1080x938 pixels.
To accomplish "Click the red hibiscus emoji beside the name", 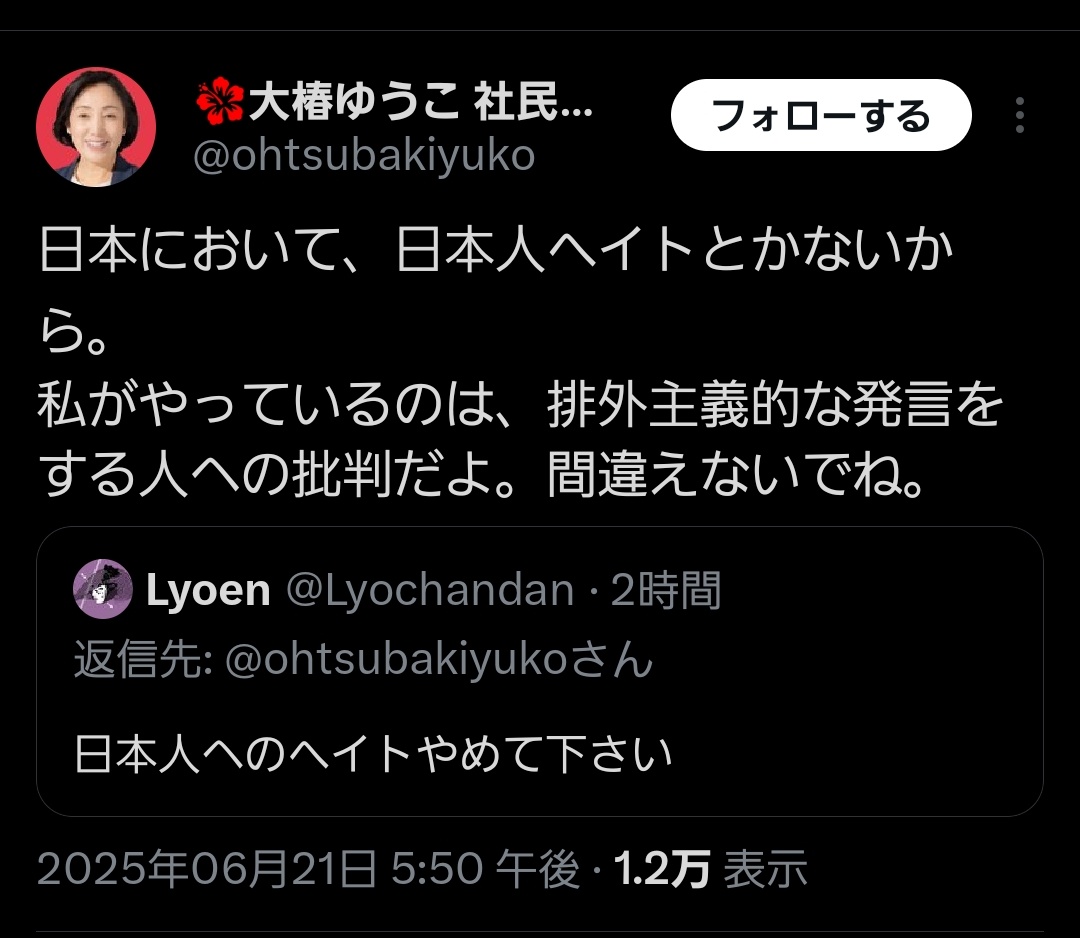I will coord(220,101).
